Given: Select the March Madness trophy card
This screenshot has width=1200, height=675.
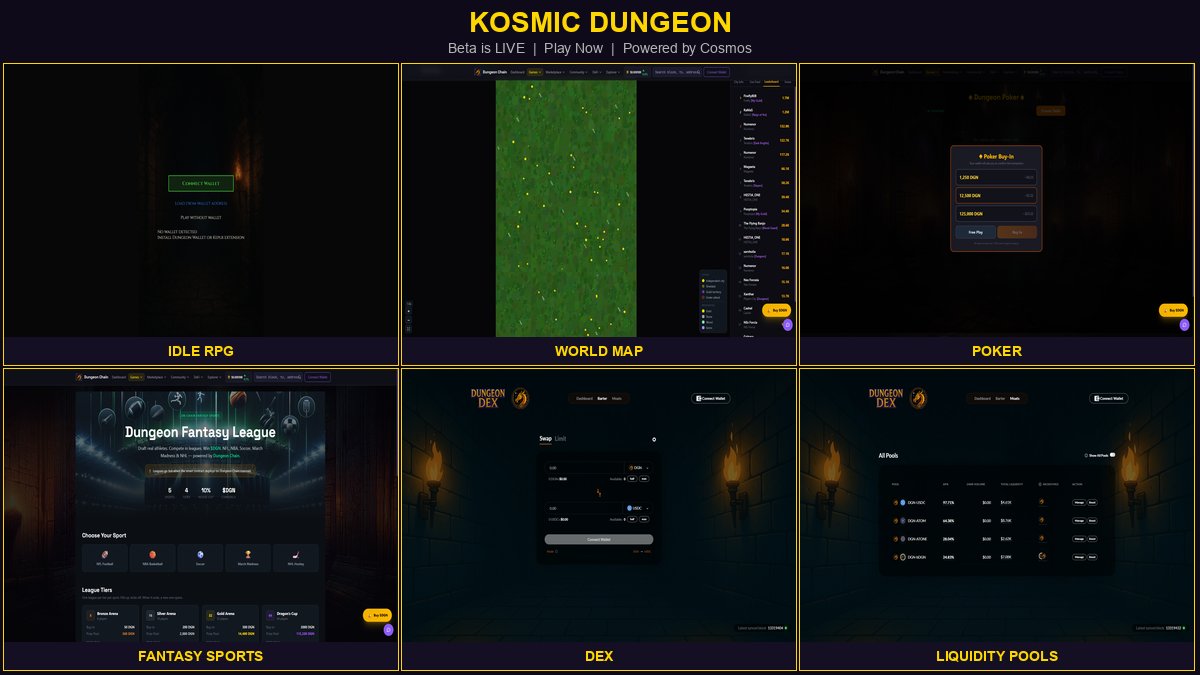Looking at the screenshot, I should (248, 558).
